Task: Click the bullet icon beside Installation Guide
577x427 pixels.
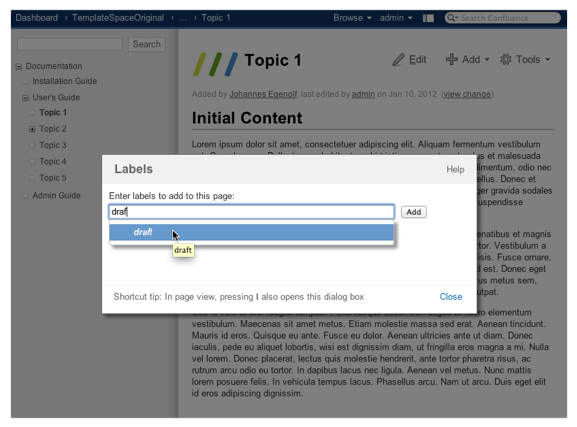Action: click(25, 81)
